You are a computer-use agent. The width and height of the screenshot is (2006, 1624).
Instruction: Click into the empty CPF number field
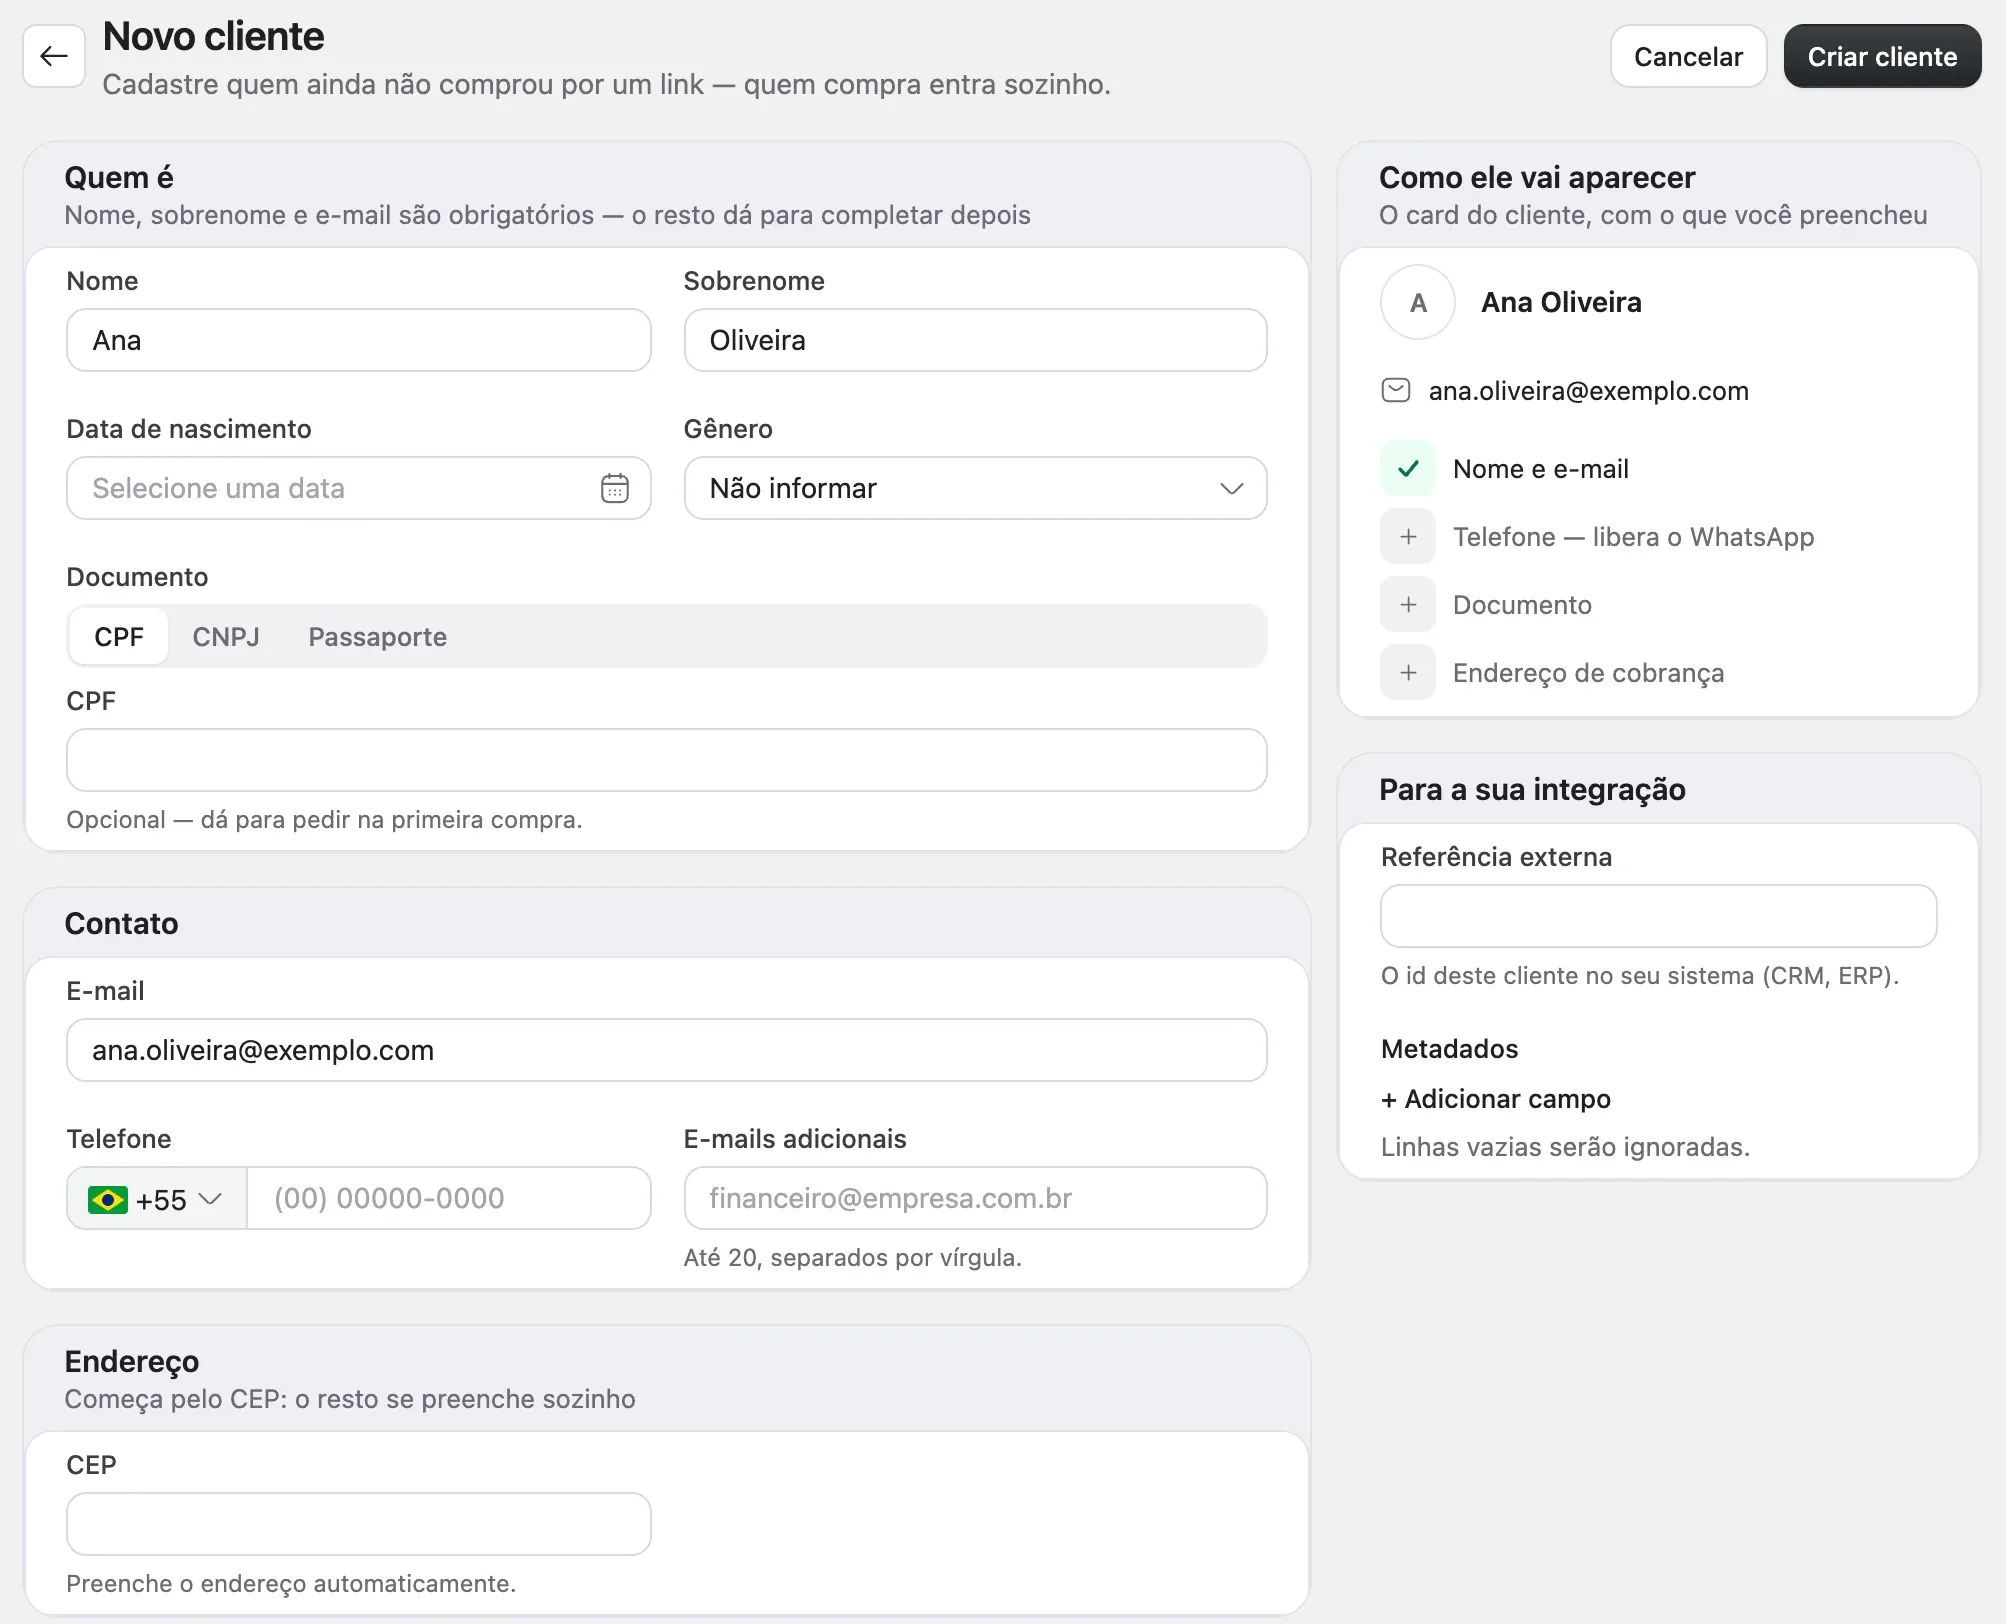[x=666, y=760]
